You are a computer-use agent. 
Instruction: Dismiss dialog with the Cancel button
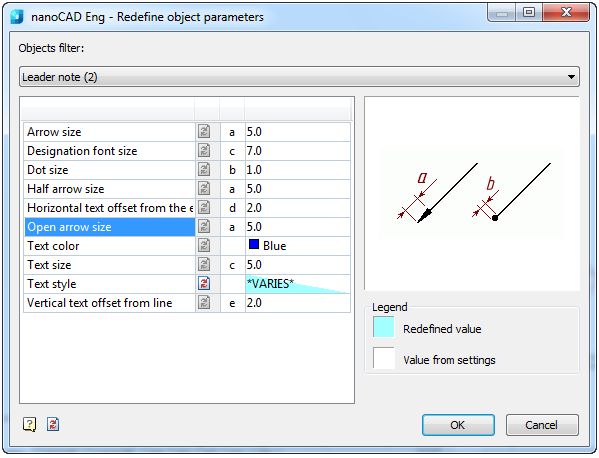pyautogui.click(x=542, y=425)
